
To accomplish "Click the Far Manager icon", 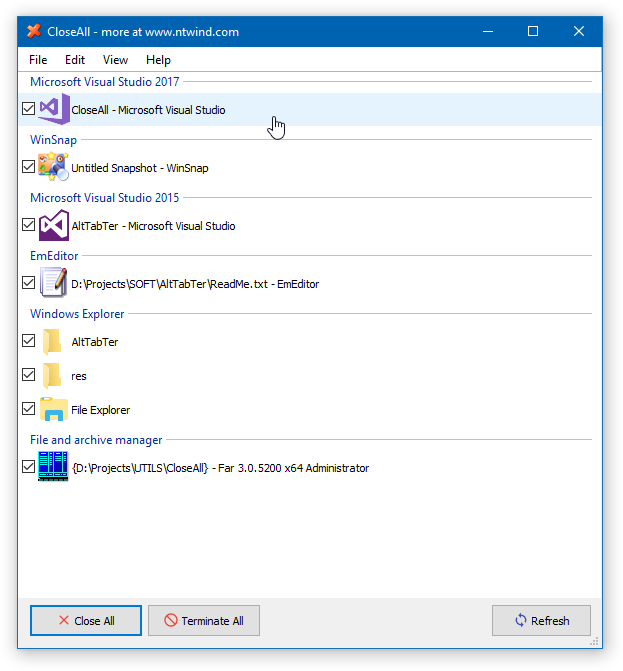I will click(x=53, y=466).
